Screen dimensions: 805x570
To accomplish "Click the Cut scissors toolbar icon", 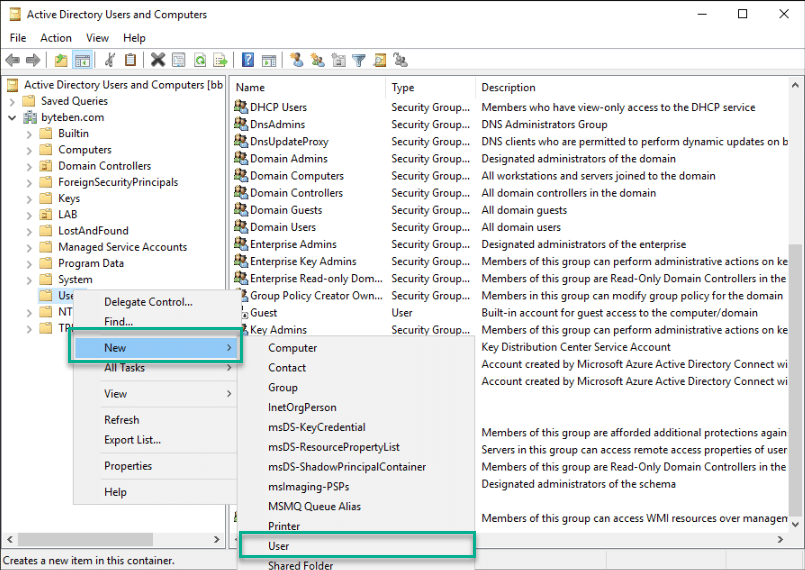I will coord(109,60).
